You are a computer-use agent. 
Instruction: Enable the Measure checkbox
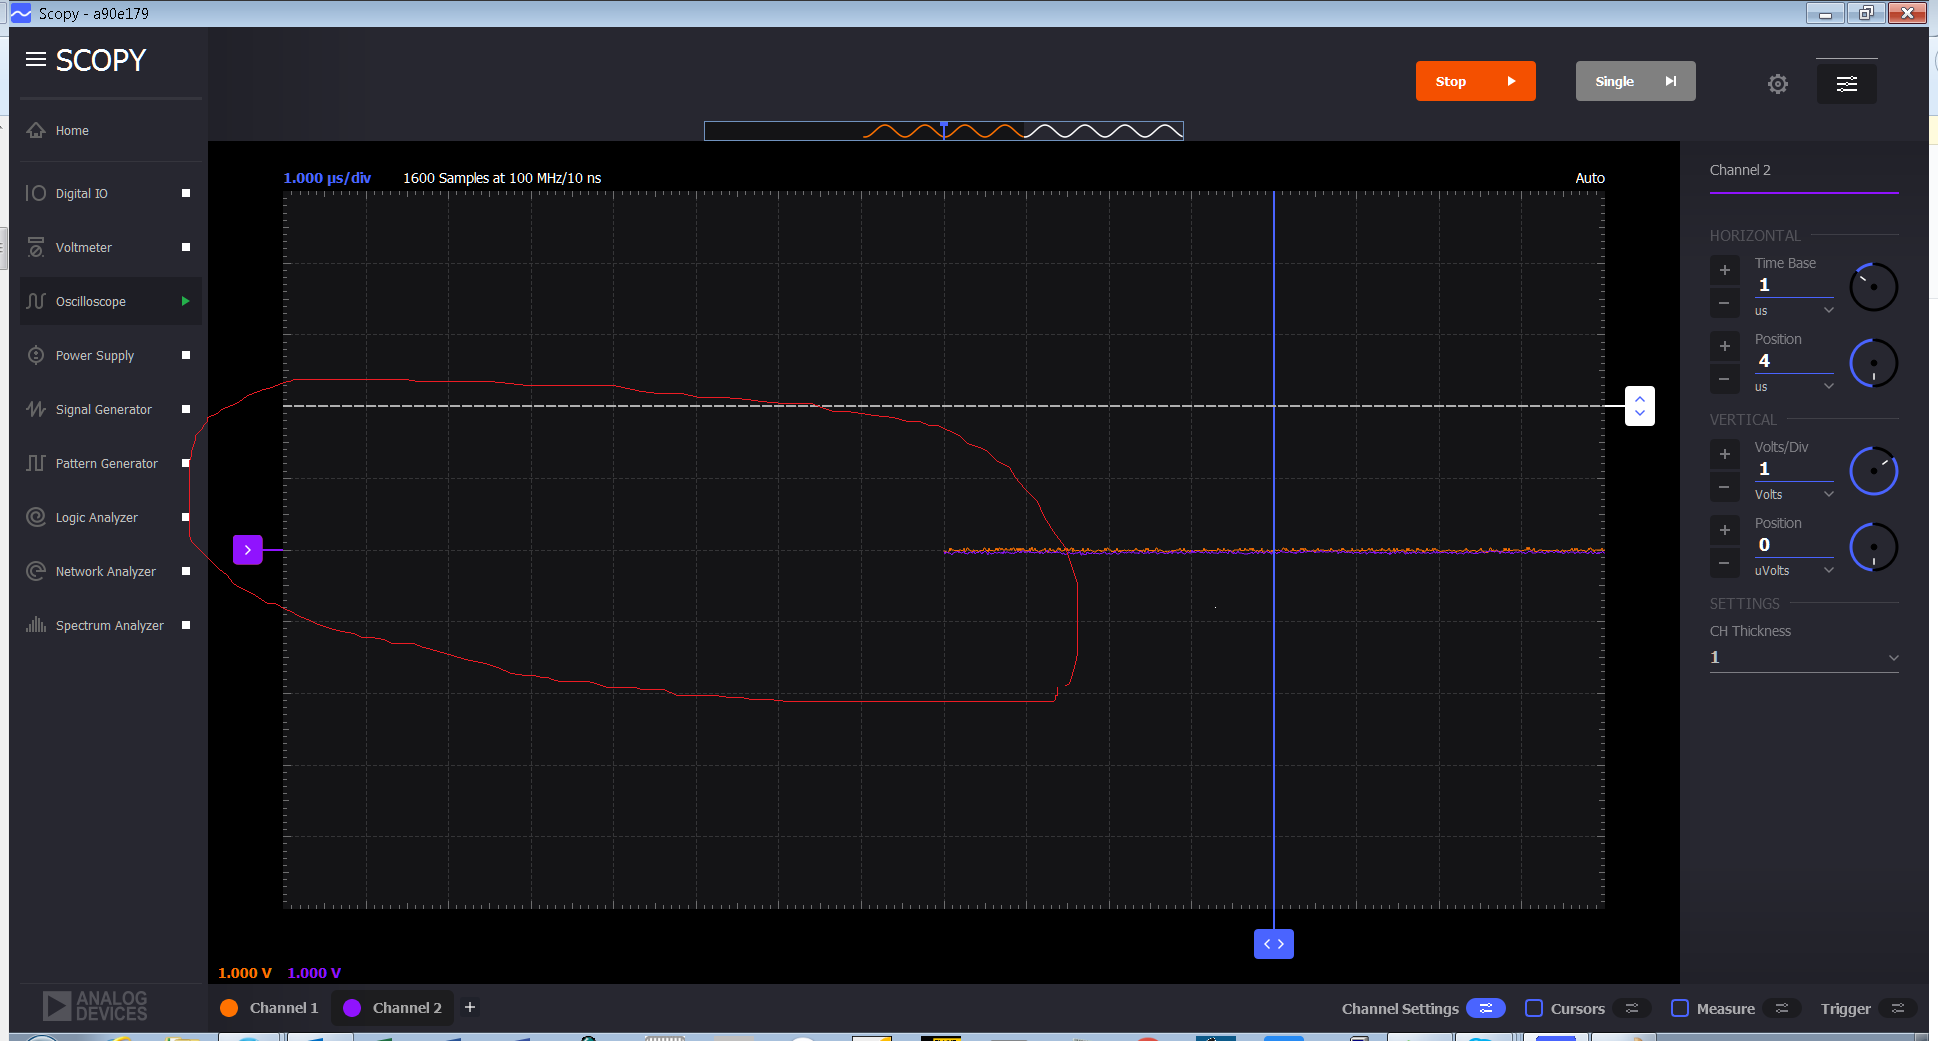(x=1680, y=1008)
